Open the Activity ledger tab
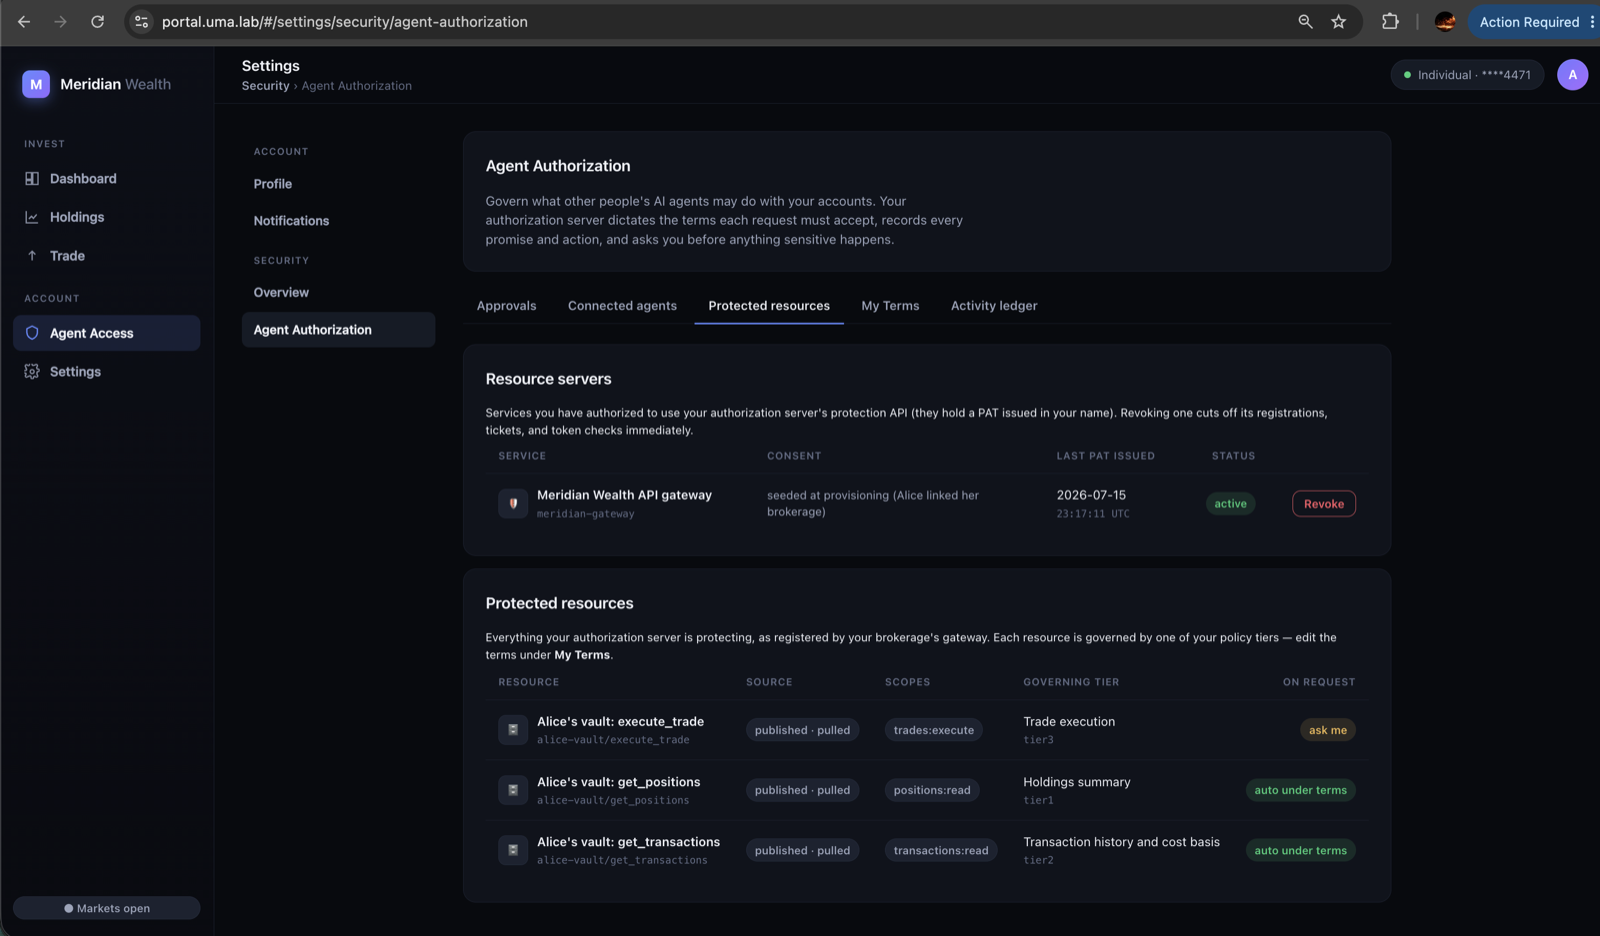Image resolution: width=1600 pixels, height=936 pixels. tap(994, 306)
